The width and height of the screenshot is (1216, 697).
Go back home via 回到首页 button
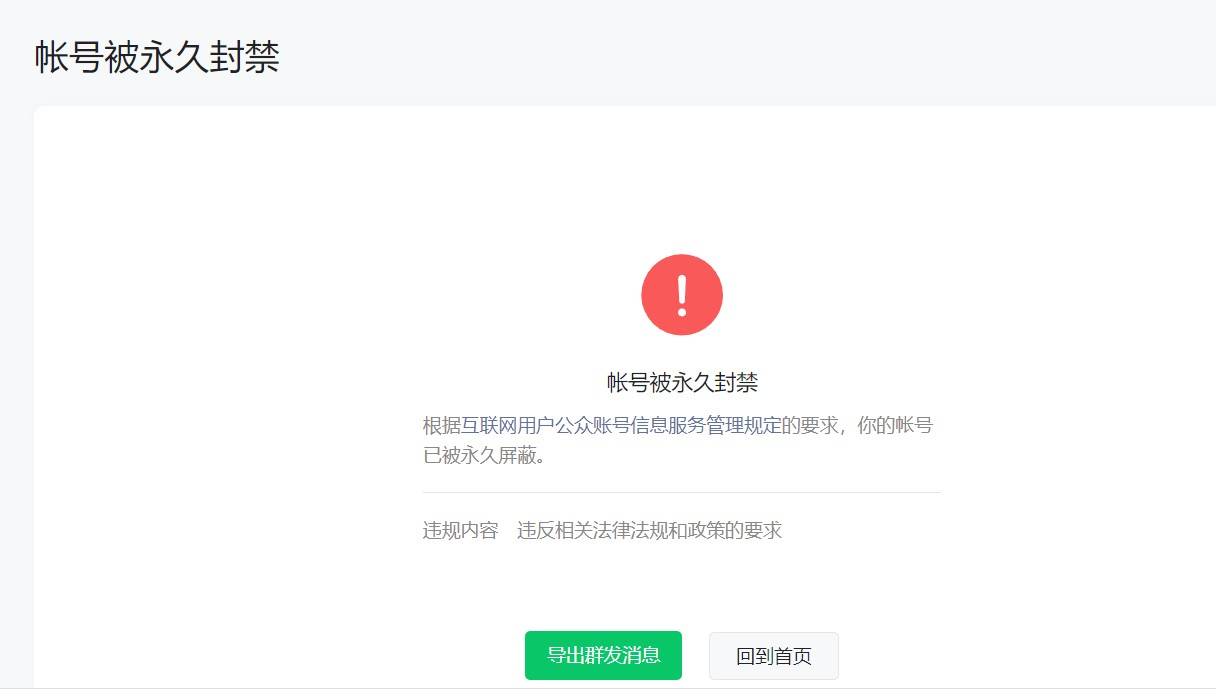pyautogui.click(x=774, y=656)
